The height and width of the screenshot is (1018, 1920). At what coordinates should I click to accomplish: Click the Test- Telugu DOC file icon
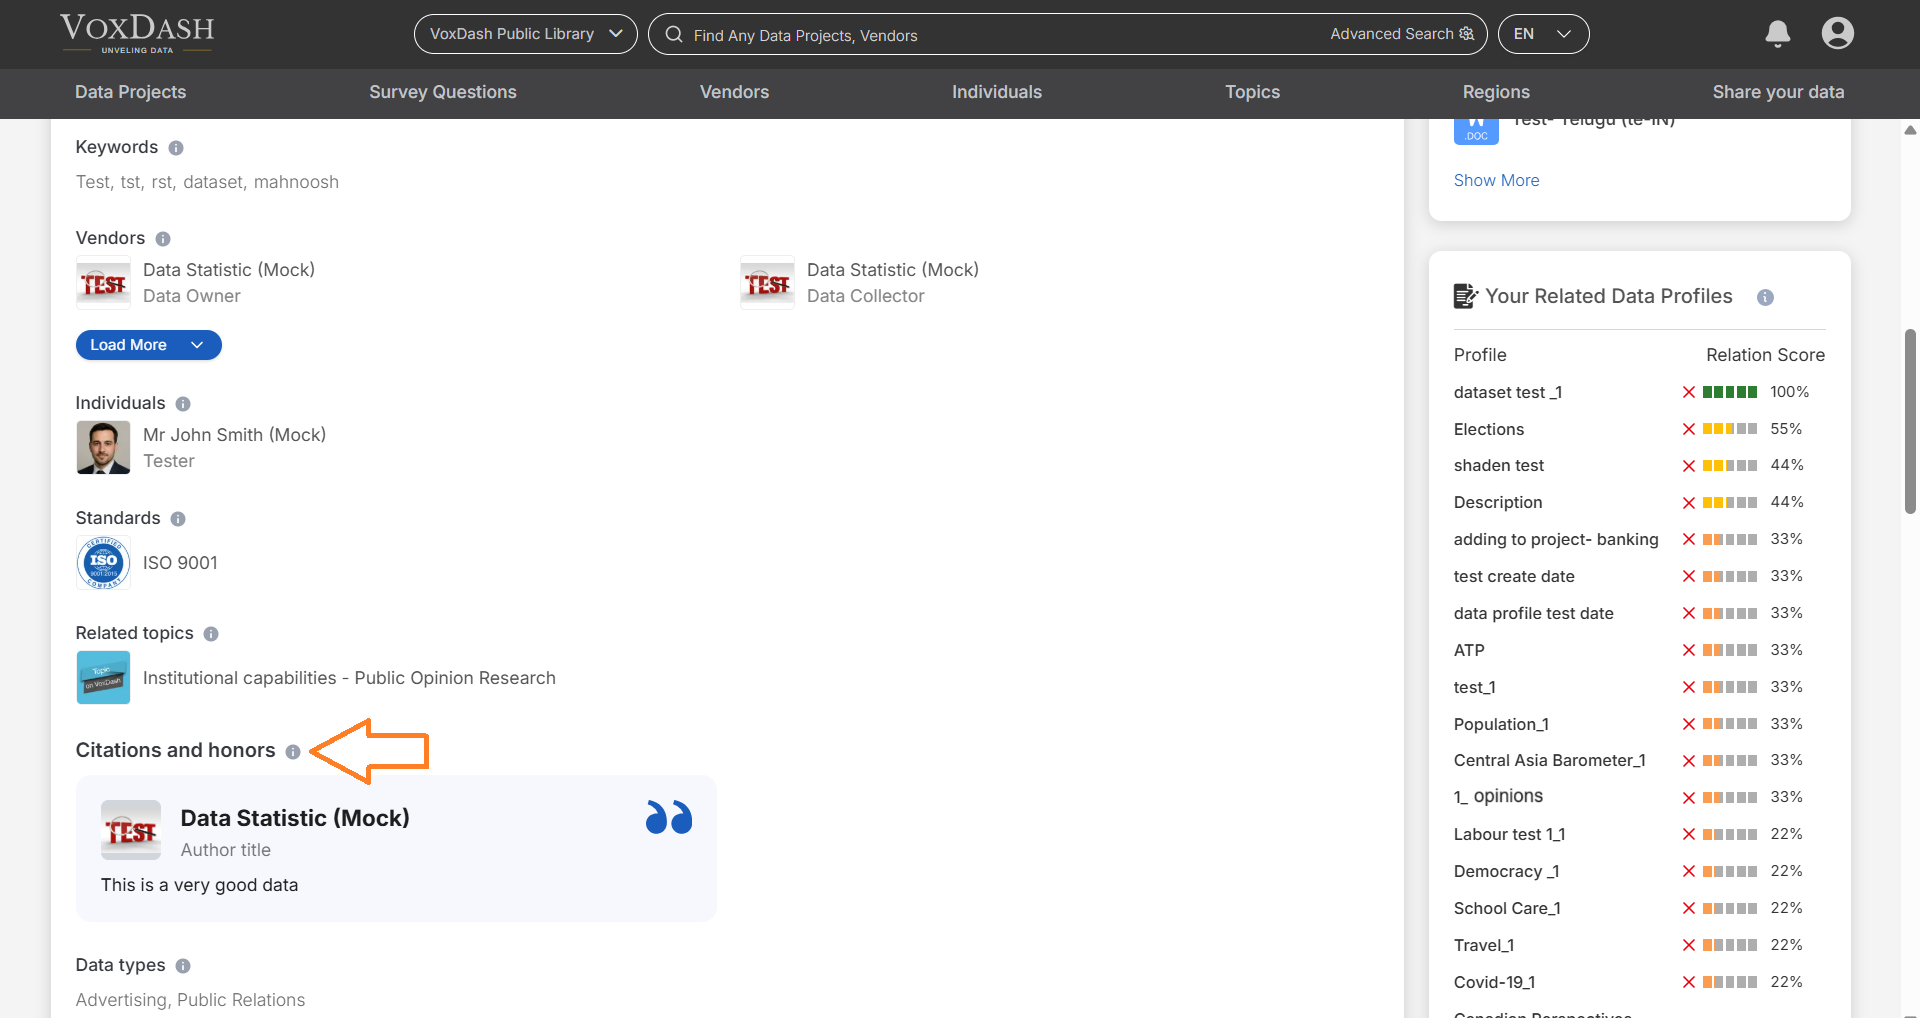pyautogui.click(x=1476, y=132)
